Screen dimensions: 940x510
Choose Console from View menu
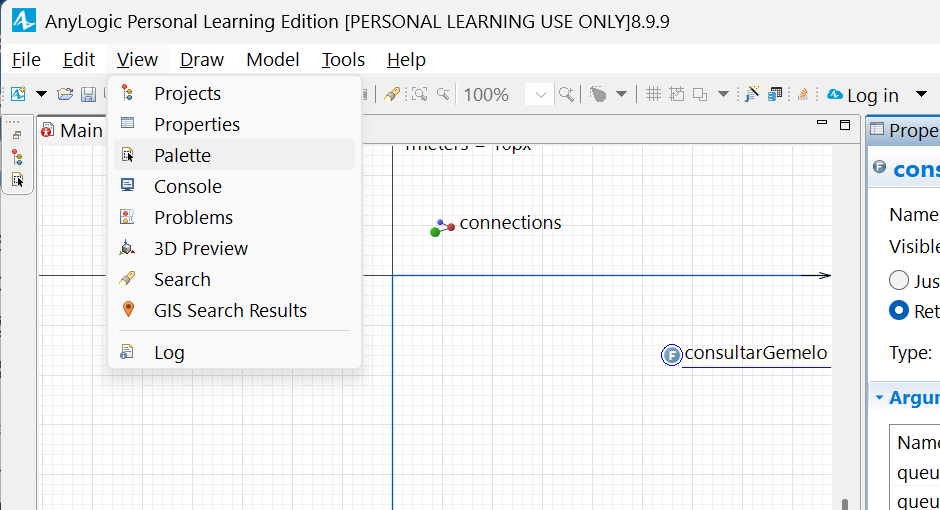(234, 186)
